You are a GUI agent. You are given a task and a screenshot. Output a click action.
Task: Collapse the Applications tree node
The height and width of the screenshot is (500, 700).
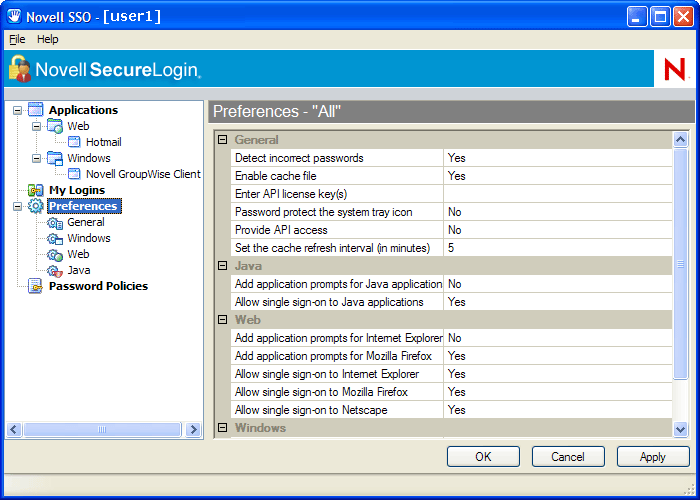pyautogui.click(x=17, y=110)
